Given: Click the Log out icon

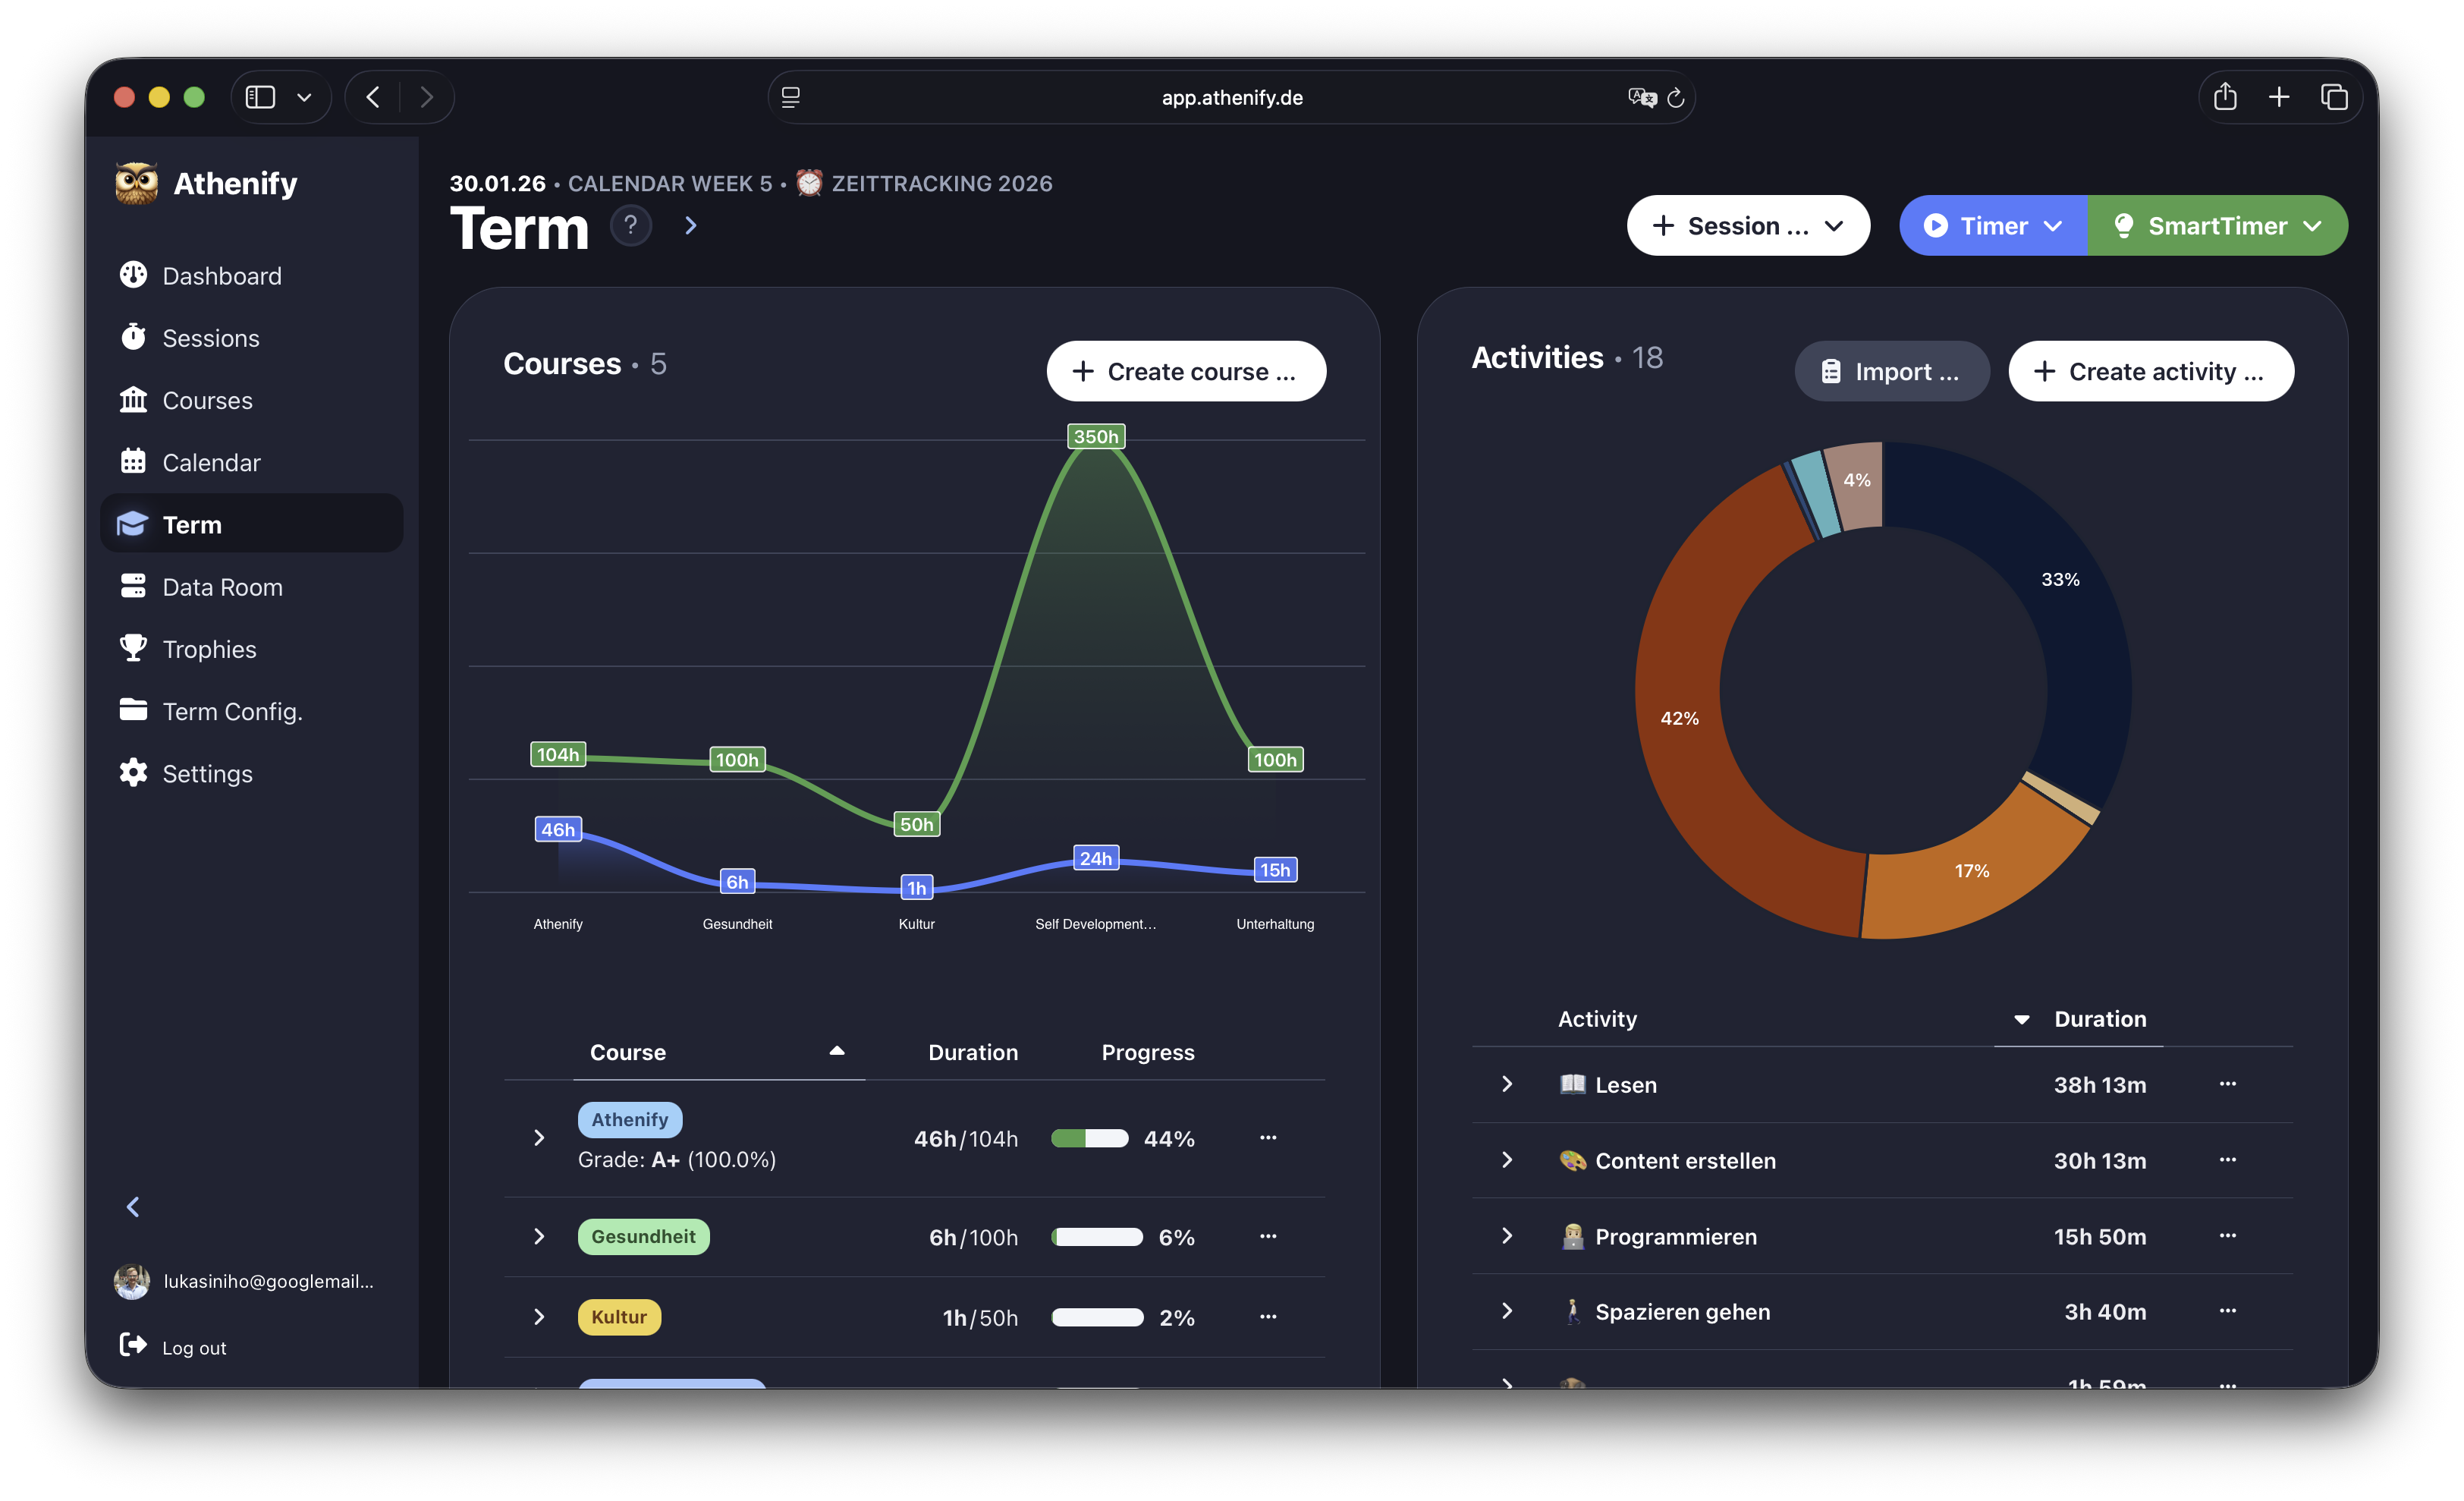Looking at the screenshot, I should coord(134,1346).
